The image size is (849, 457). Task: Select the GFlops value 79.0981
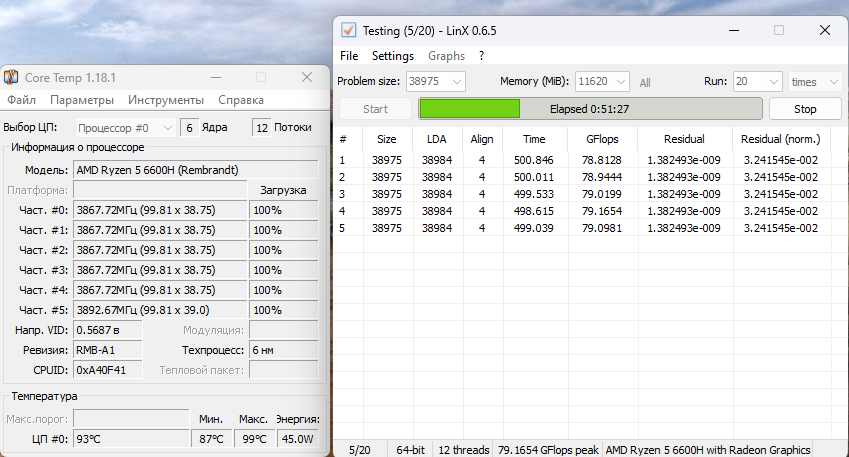[x=602, y=228]
